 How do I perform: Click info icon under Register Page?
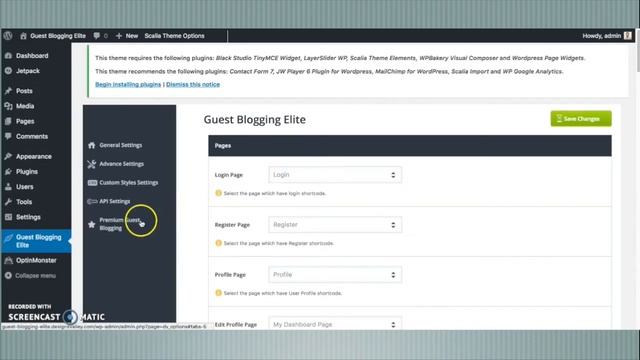(x=218, y=243)
